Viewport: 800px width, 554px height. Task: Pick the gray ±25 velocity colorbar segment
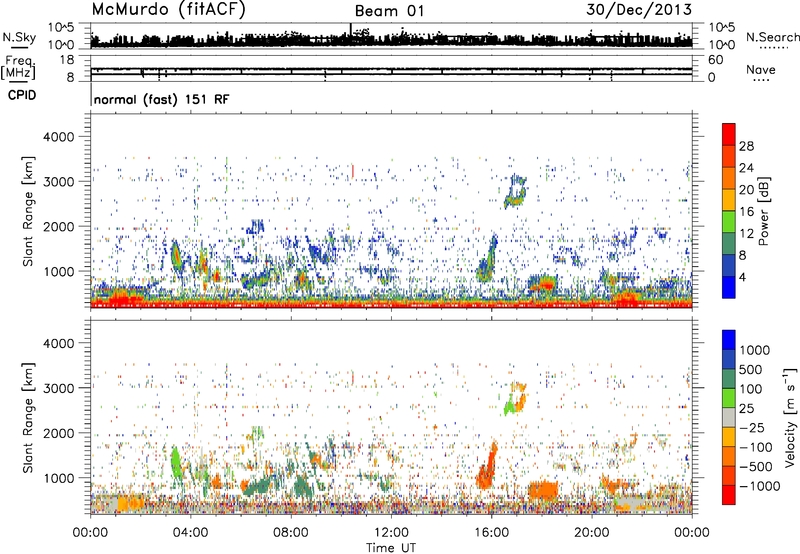[x=729, y=418]
